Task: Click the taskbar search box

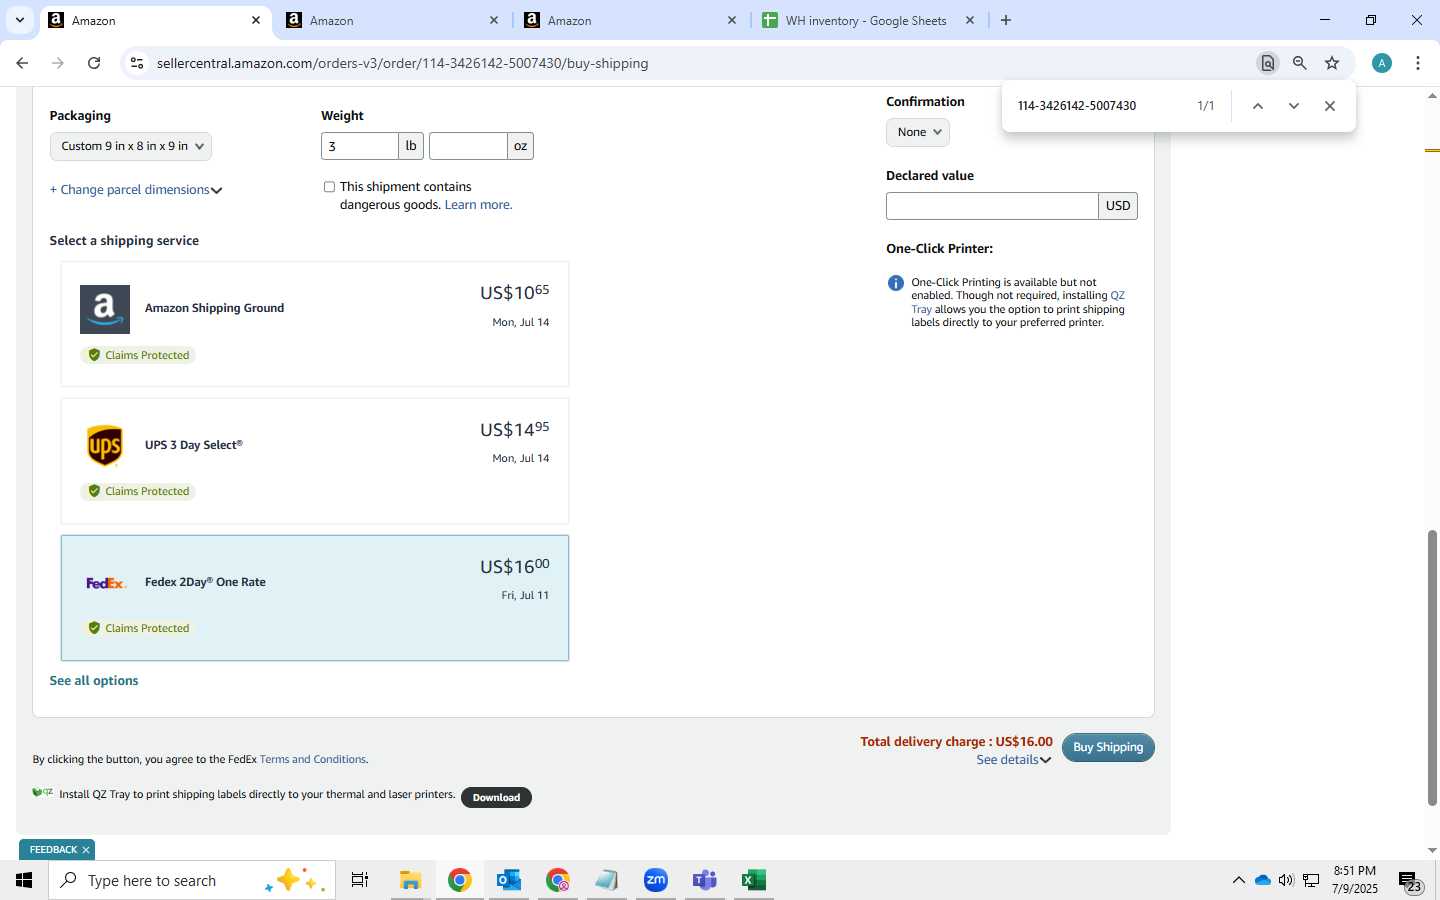Action: coord(192,880)
